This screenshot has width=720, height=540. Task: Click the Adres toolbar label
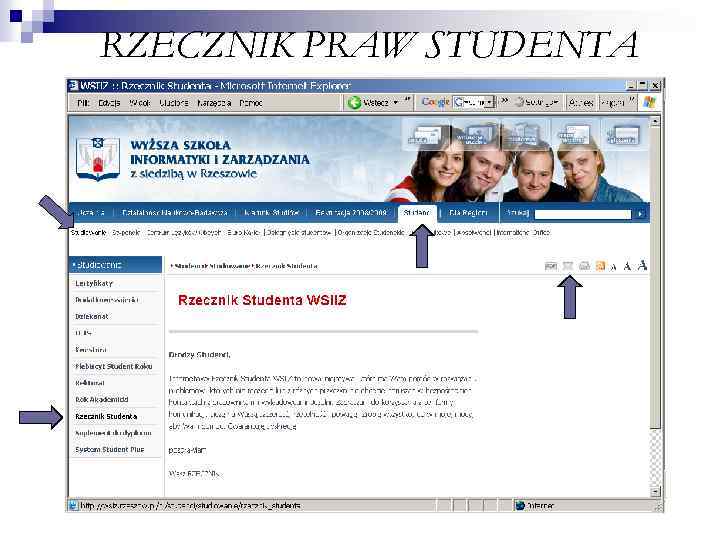[x=581, y=103]
